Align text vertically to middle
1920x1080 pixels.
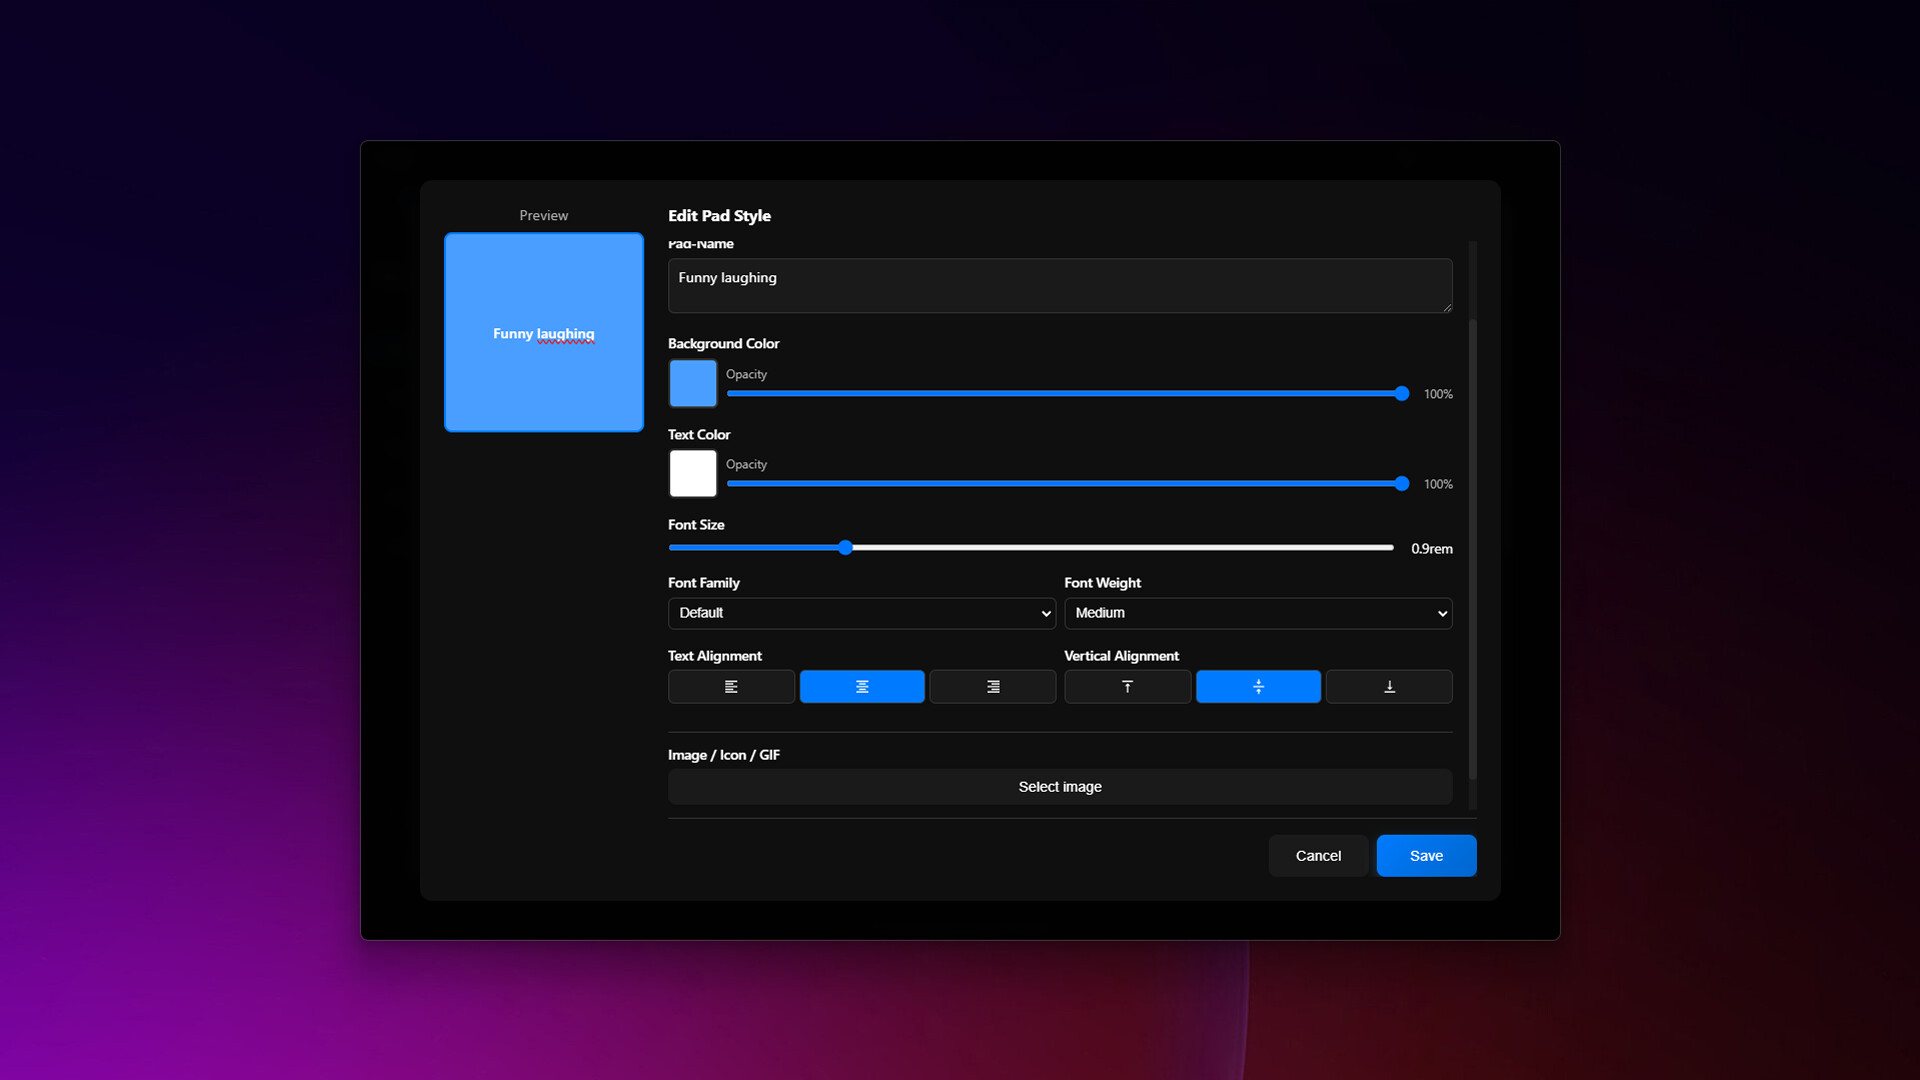pos(1258,687)
